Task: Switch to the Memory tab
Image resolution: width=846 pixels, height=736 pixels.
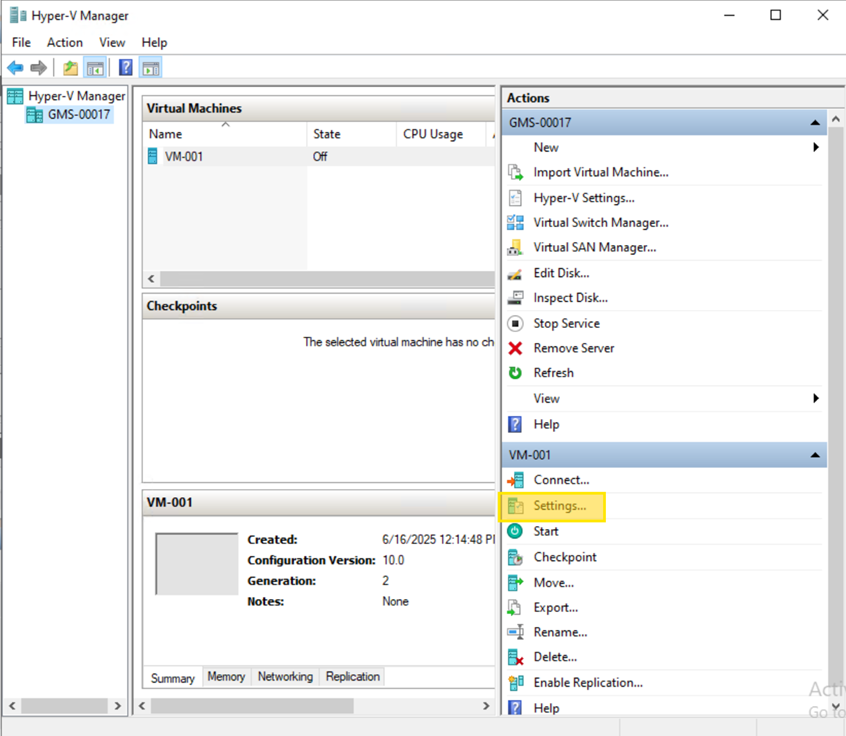Action: point(226,676)
